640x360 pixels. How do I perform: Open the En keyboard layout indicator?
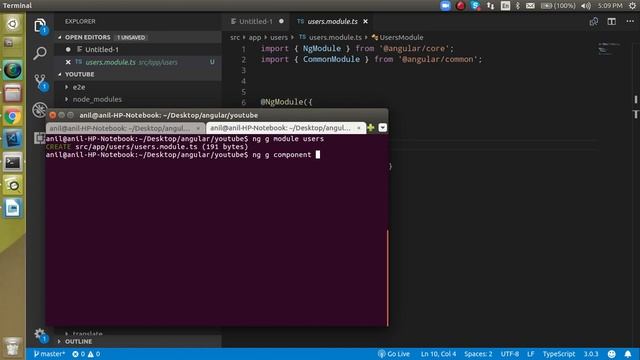pos(505,6)
